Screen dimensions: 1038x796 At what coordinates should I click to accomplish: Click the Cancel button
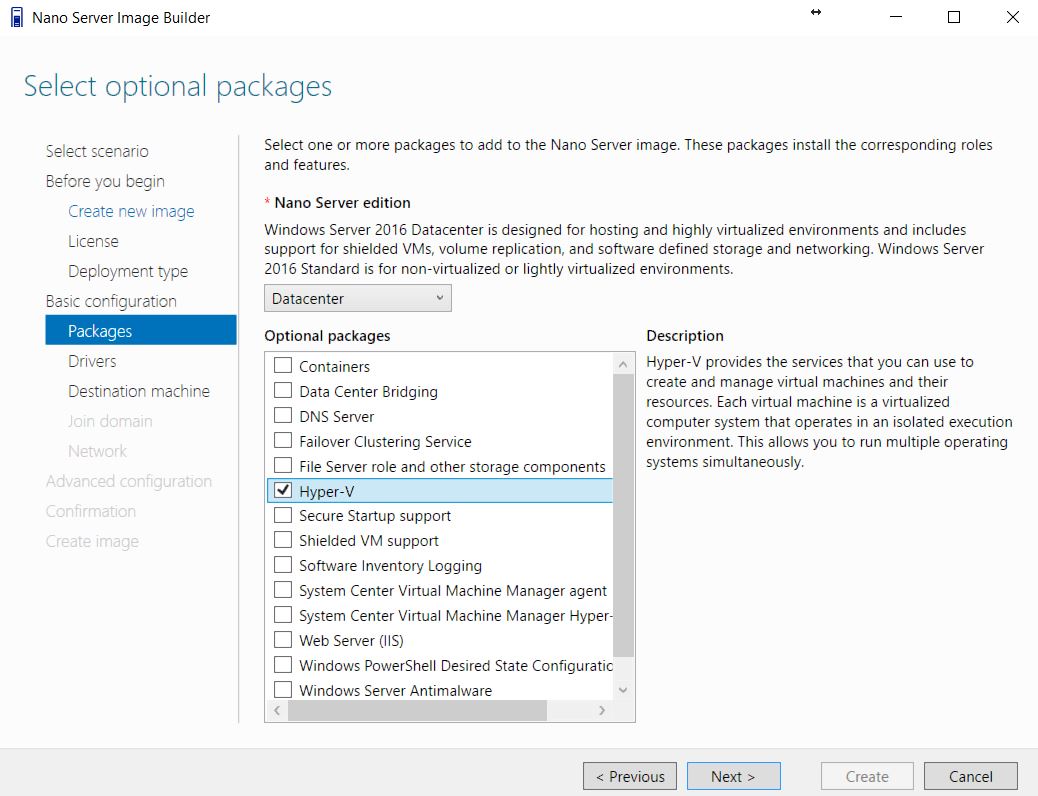970,776
